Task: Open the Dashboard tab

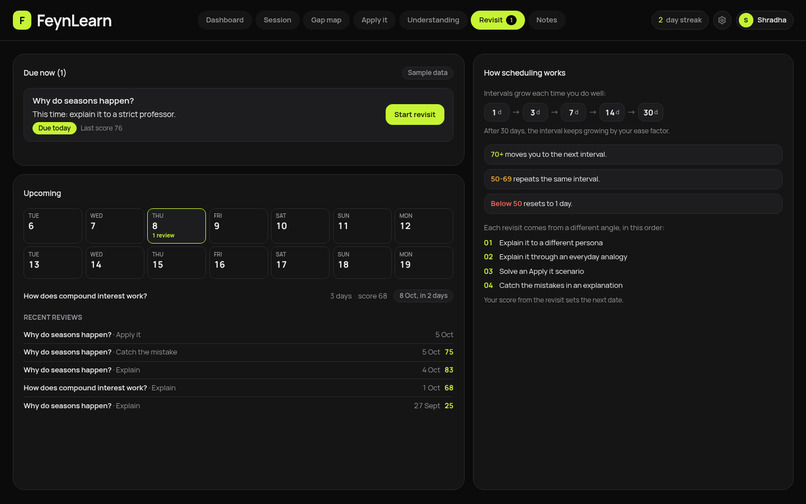Action: point(225,20)
